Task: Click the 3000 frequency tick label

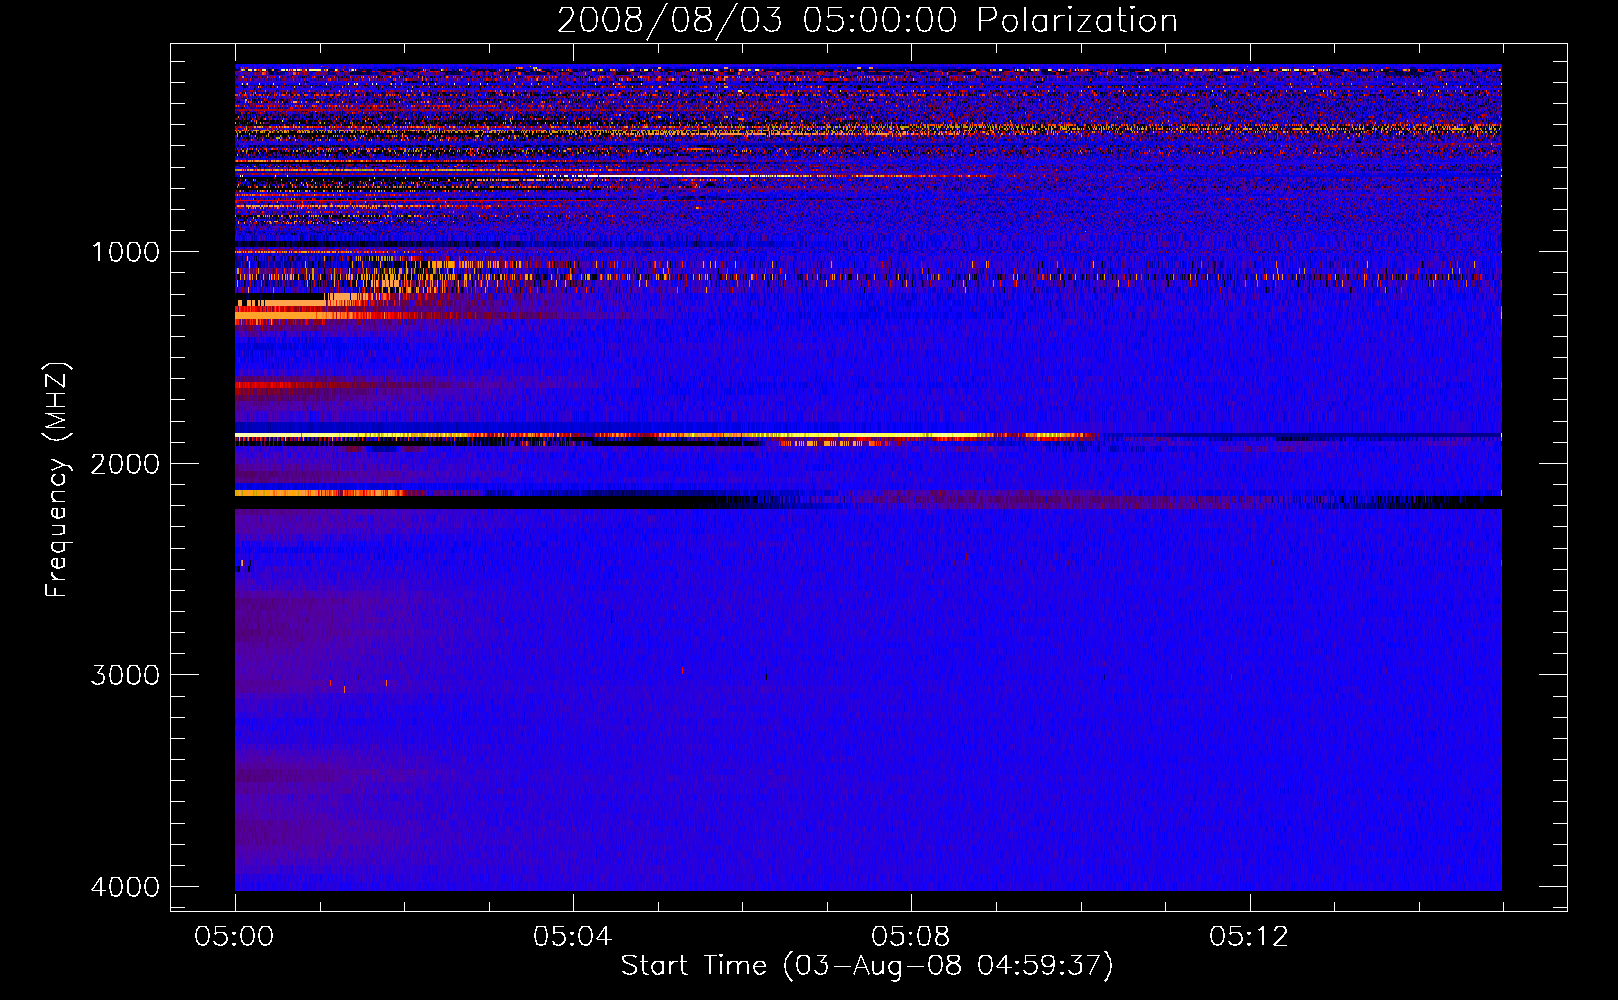Action: 125,675
